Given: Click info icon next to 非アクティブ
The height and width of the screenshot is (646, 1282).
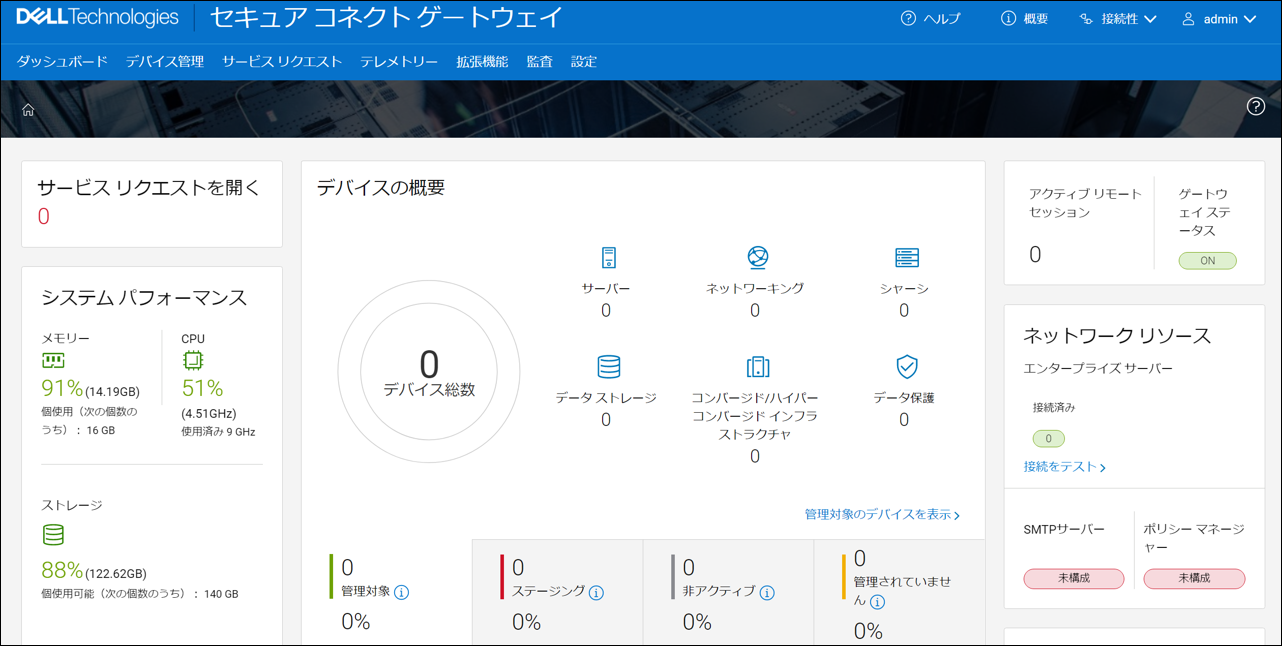Looking at the screenshot, I should pos(767,593).
